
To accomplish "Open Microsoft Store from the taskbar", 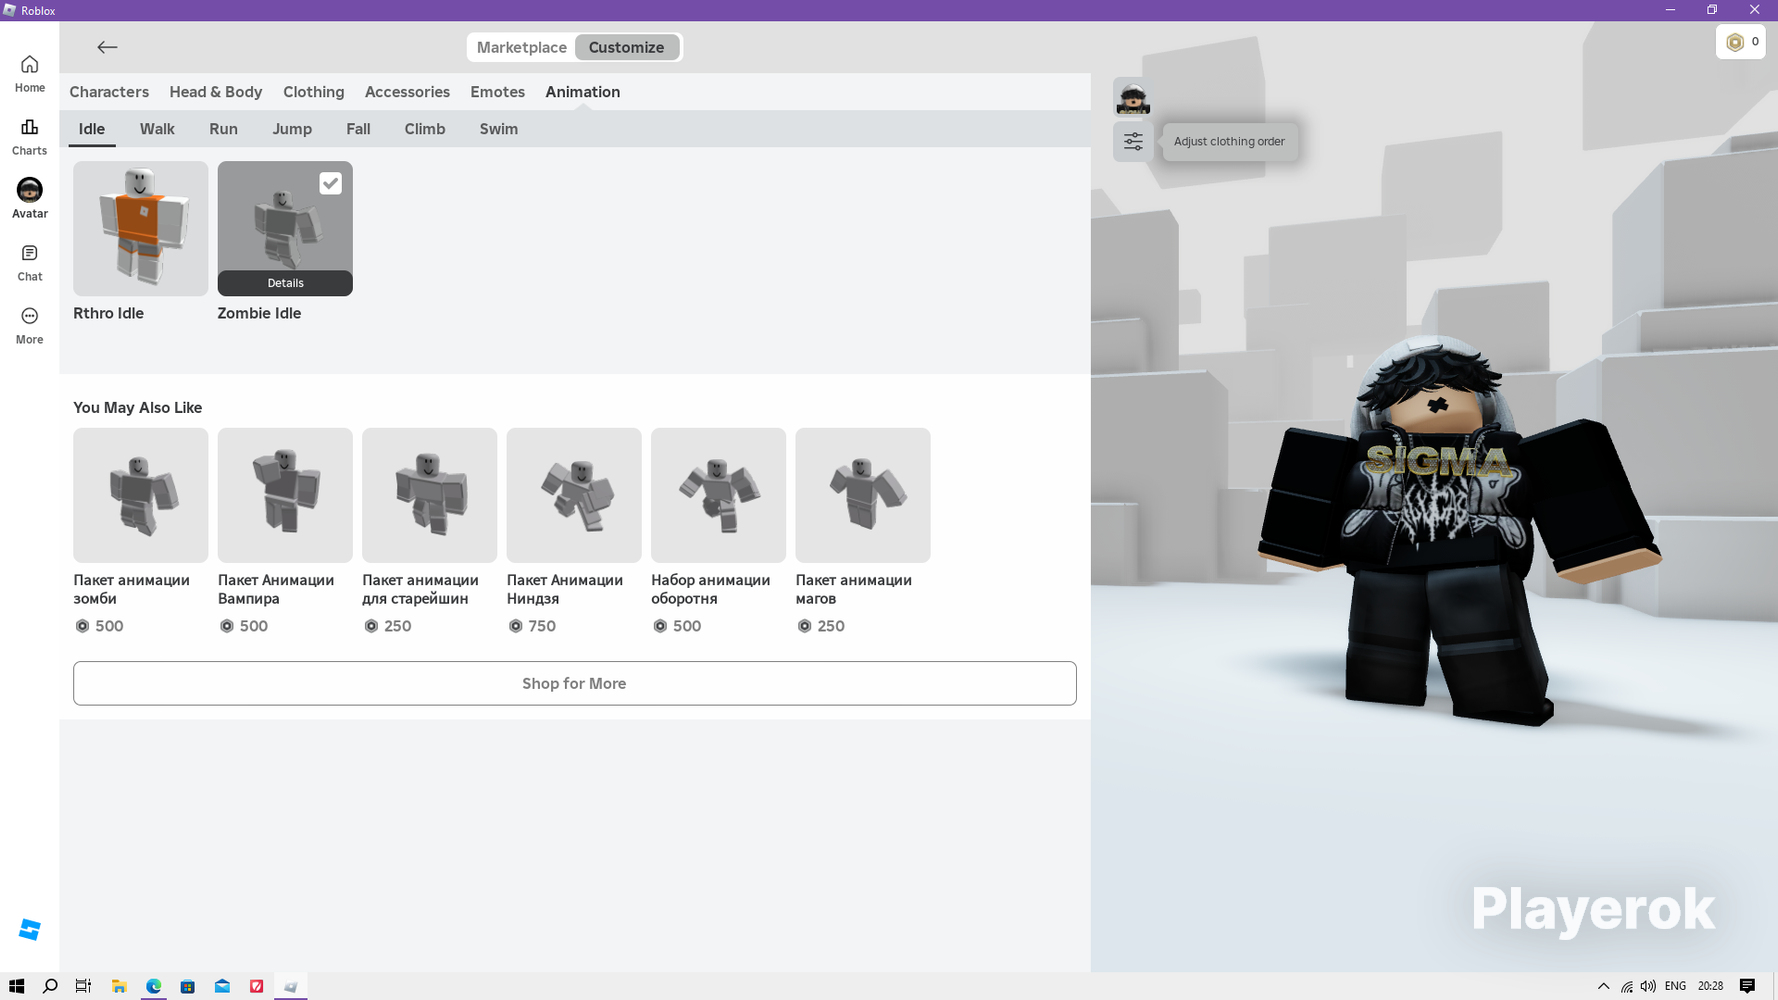I will 187,986.
